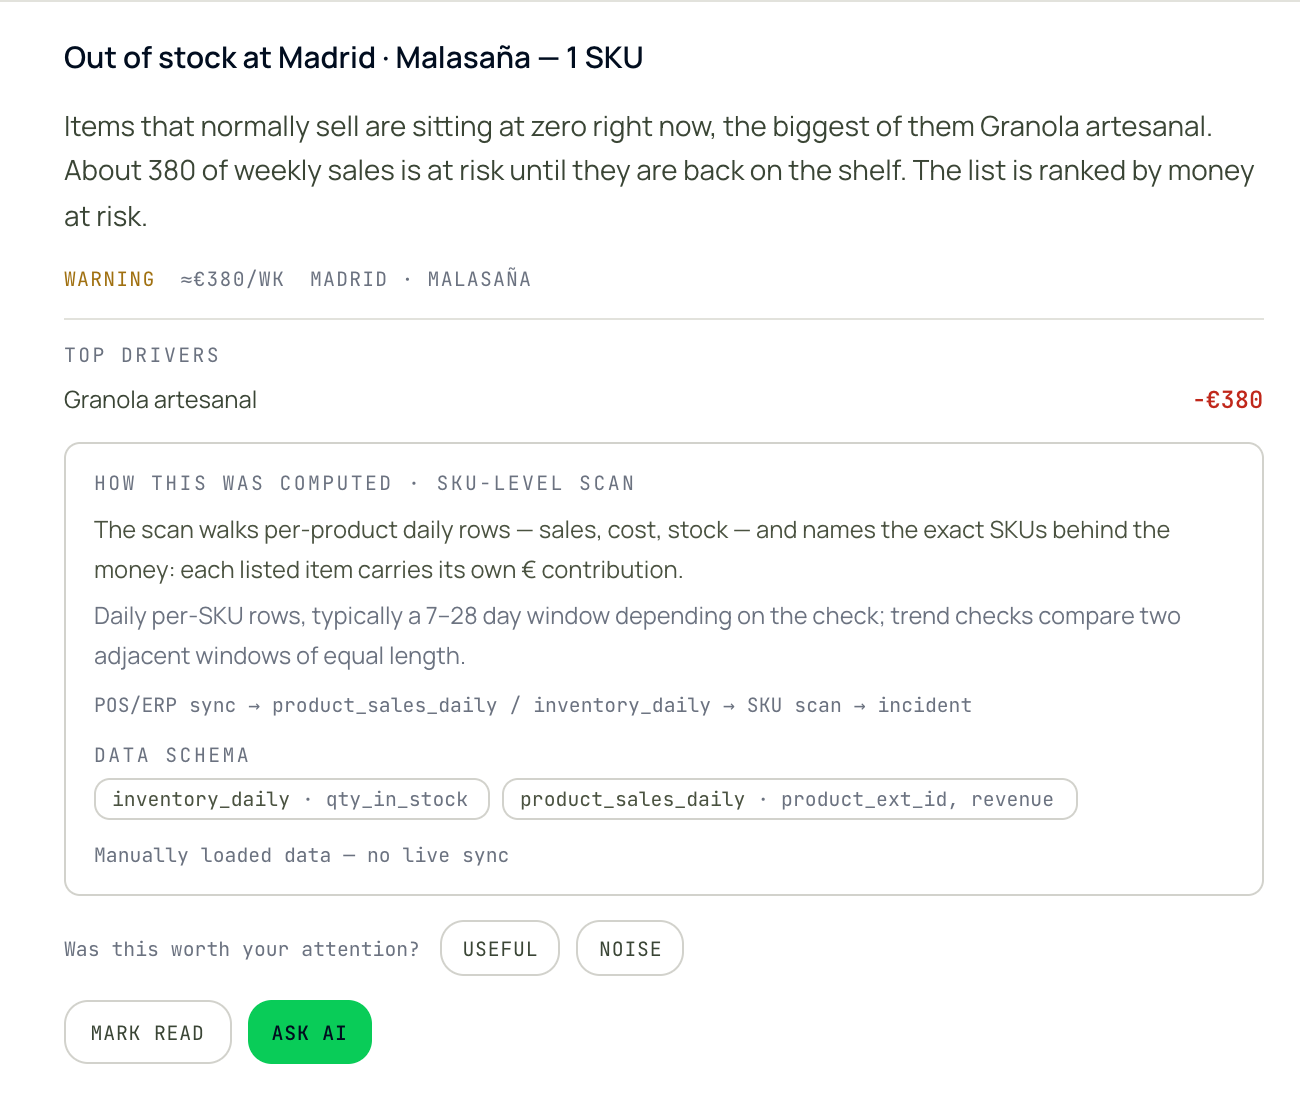The image size is (1300, 1096).
Task: Click the TOP DRIVERS section header
Action: [x=142, y=355]
